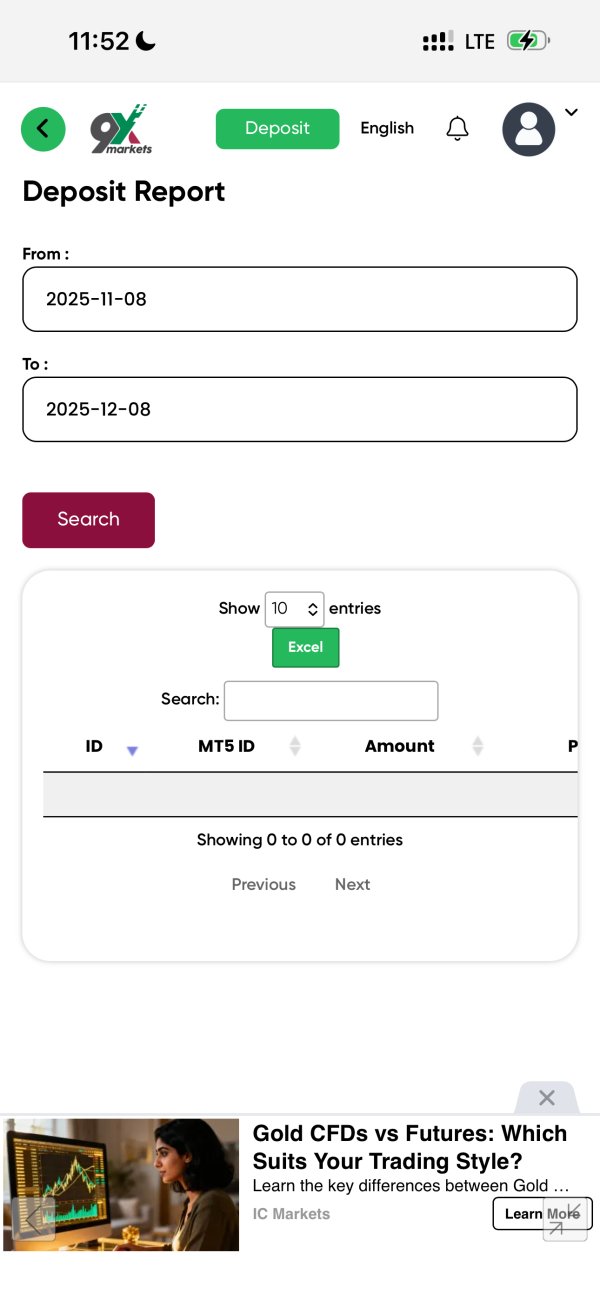
Task: Open the 9X Markets logo home
Action: (121, 129)
